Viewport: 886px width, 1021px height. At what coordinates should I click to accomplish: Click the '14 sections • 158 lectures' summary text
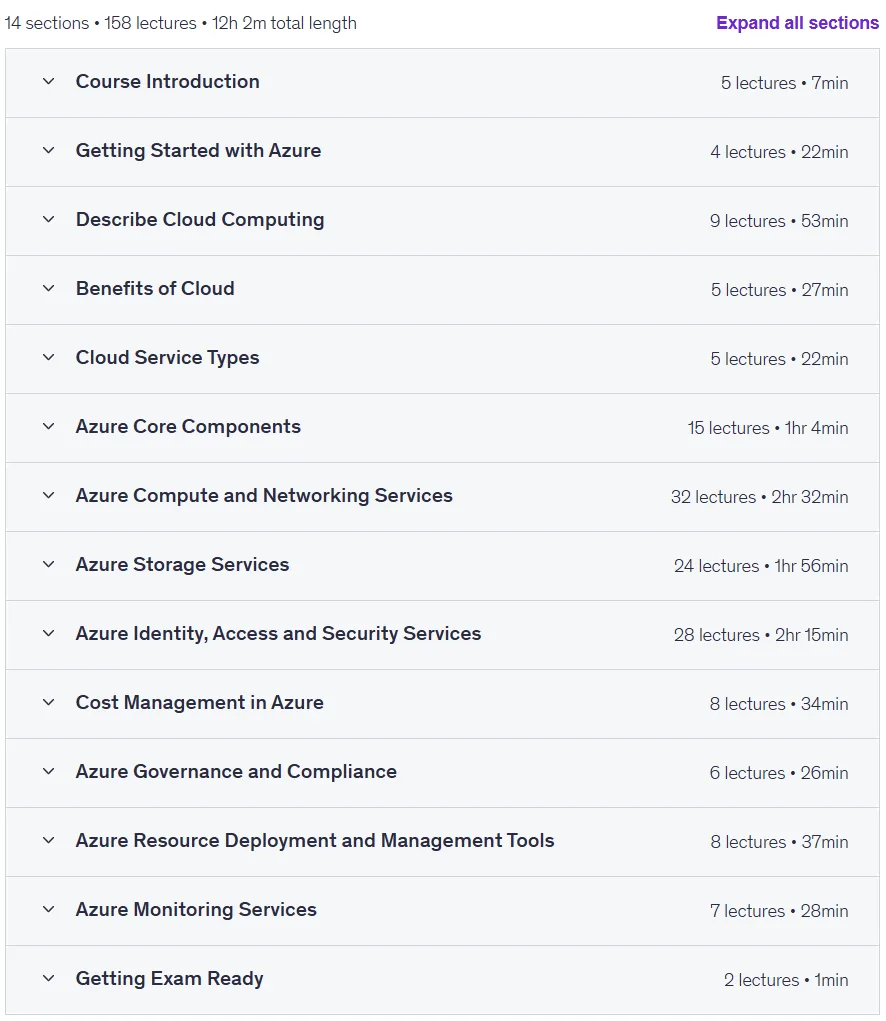pos(100,23)
